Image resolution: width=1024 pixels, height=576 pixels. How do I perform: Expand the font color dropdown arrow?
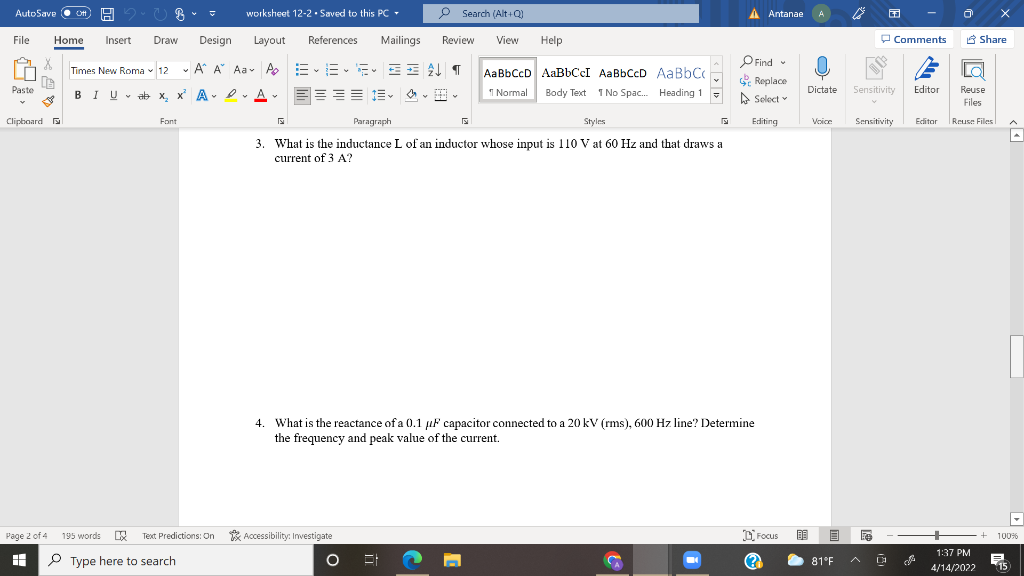274,95
